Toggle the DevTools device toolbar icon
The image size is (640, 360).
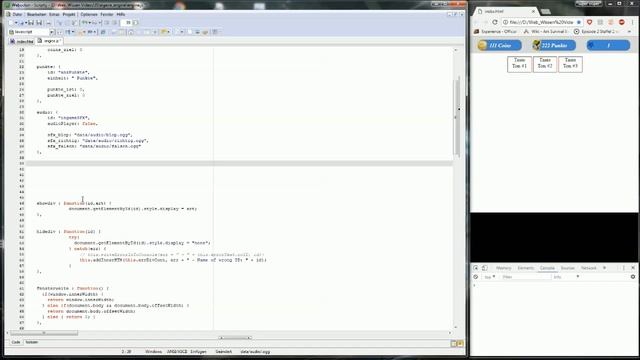point(485,268)
